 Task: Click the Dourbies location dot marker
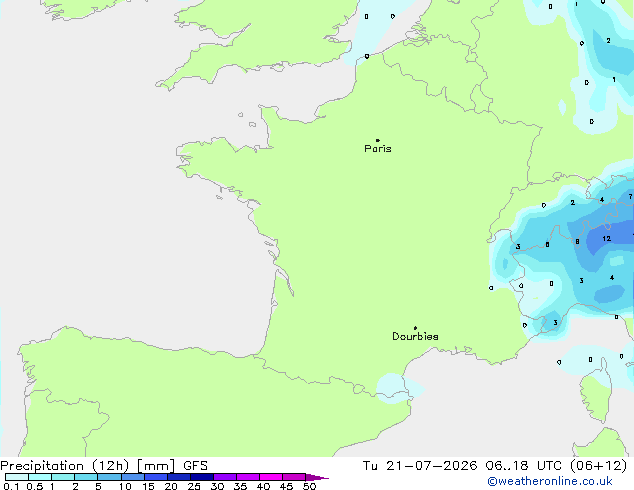415,328
